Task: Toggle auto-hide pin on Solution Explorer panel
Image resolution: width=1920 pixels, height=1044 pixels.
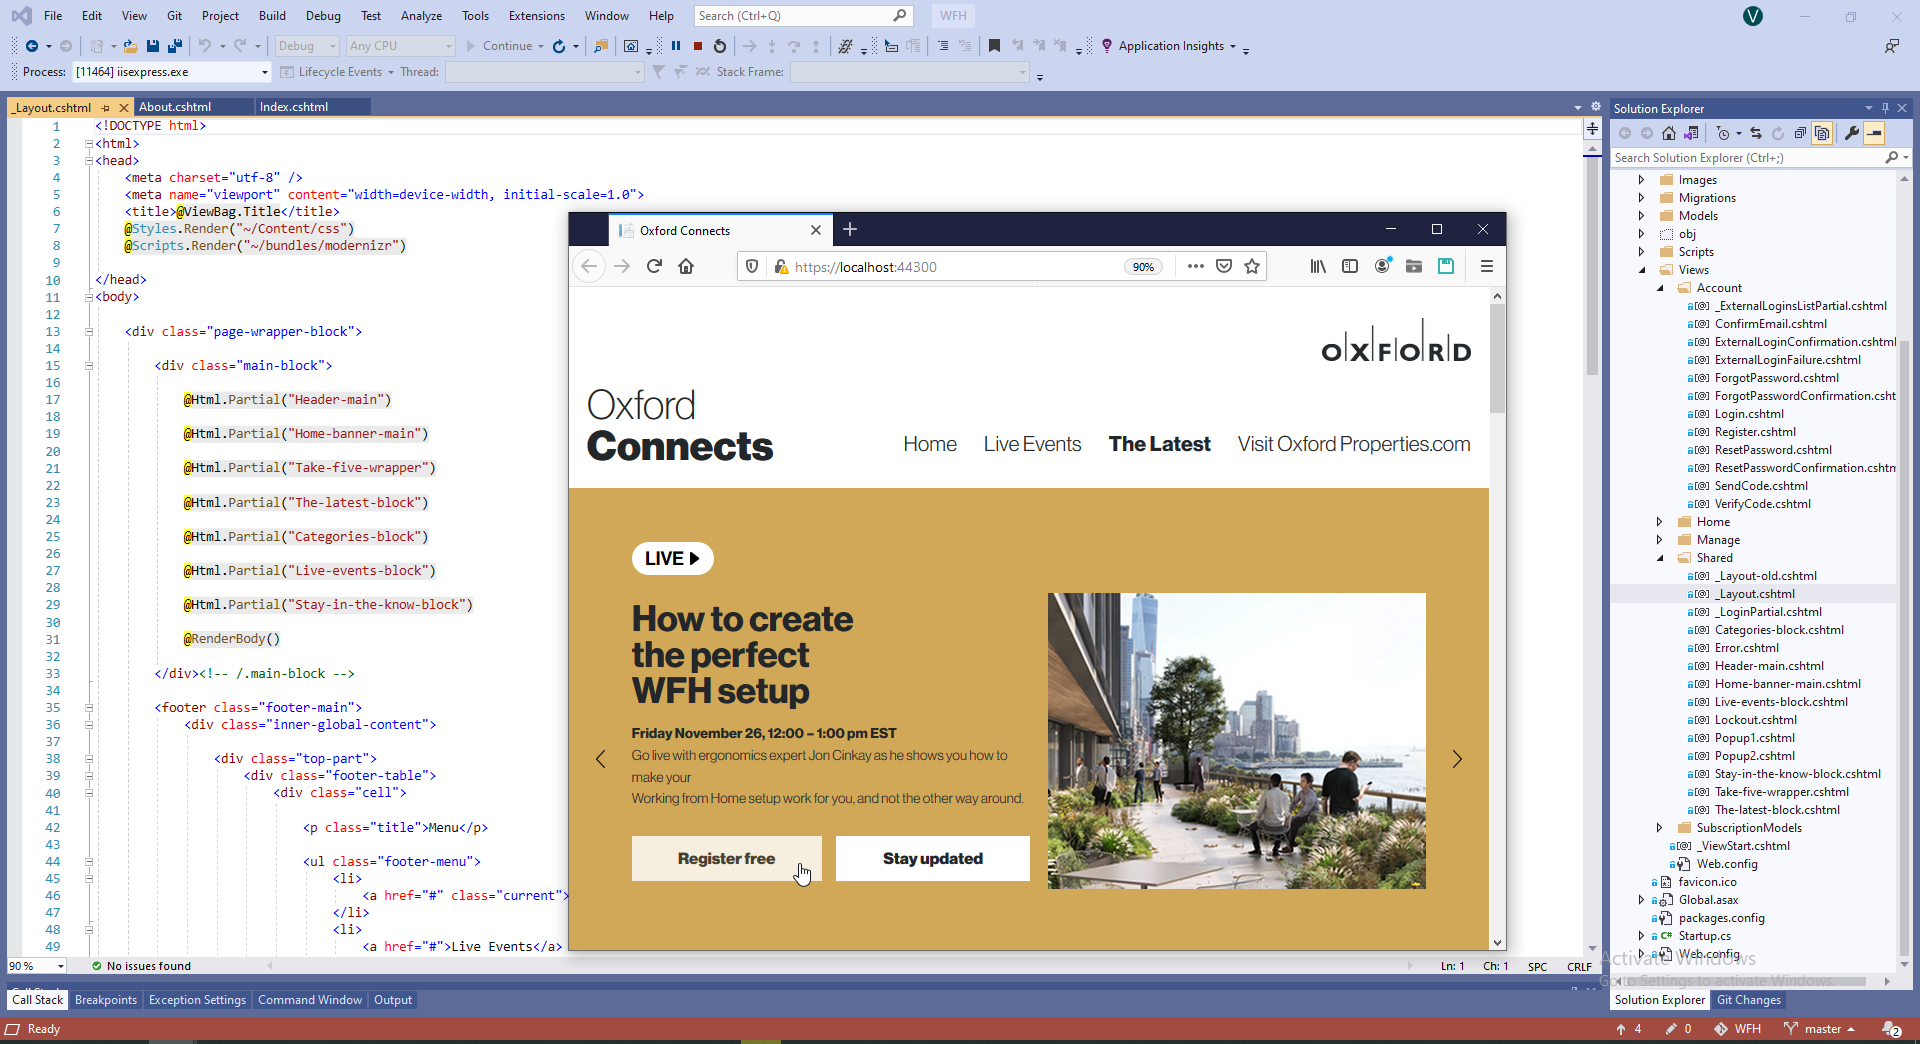Action: tap(1885, 108)
